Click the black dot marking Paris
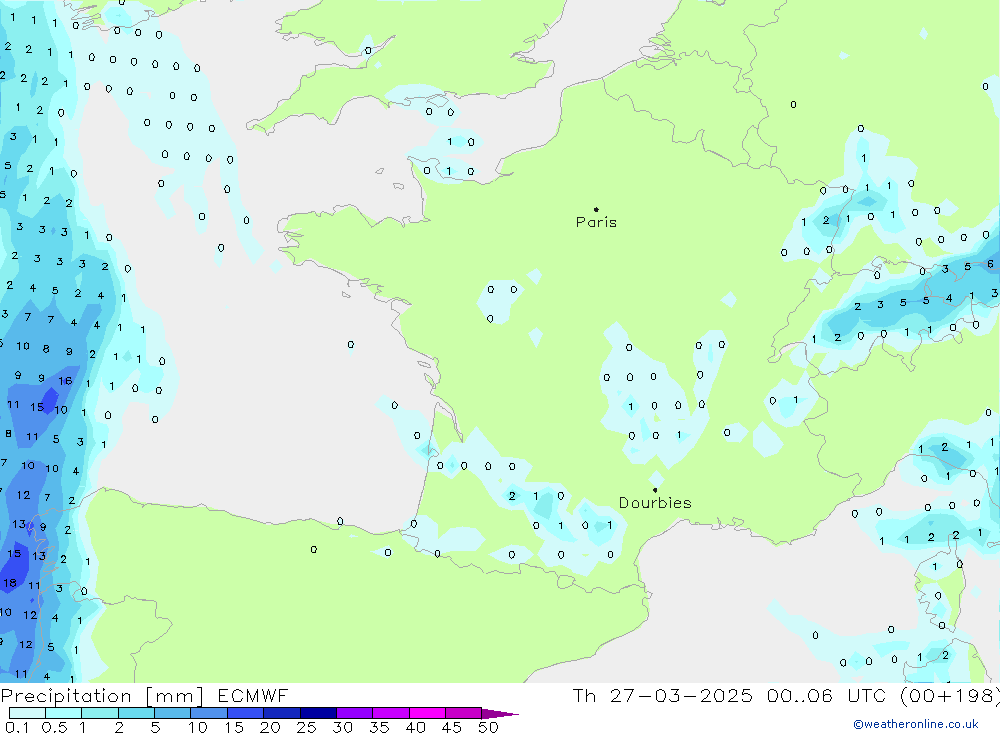1000x733 pixels. [x=596, y=209]
